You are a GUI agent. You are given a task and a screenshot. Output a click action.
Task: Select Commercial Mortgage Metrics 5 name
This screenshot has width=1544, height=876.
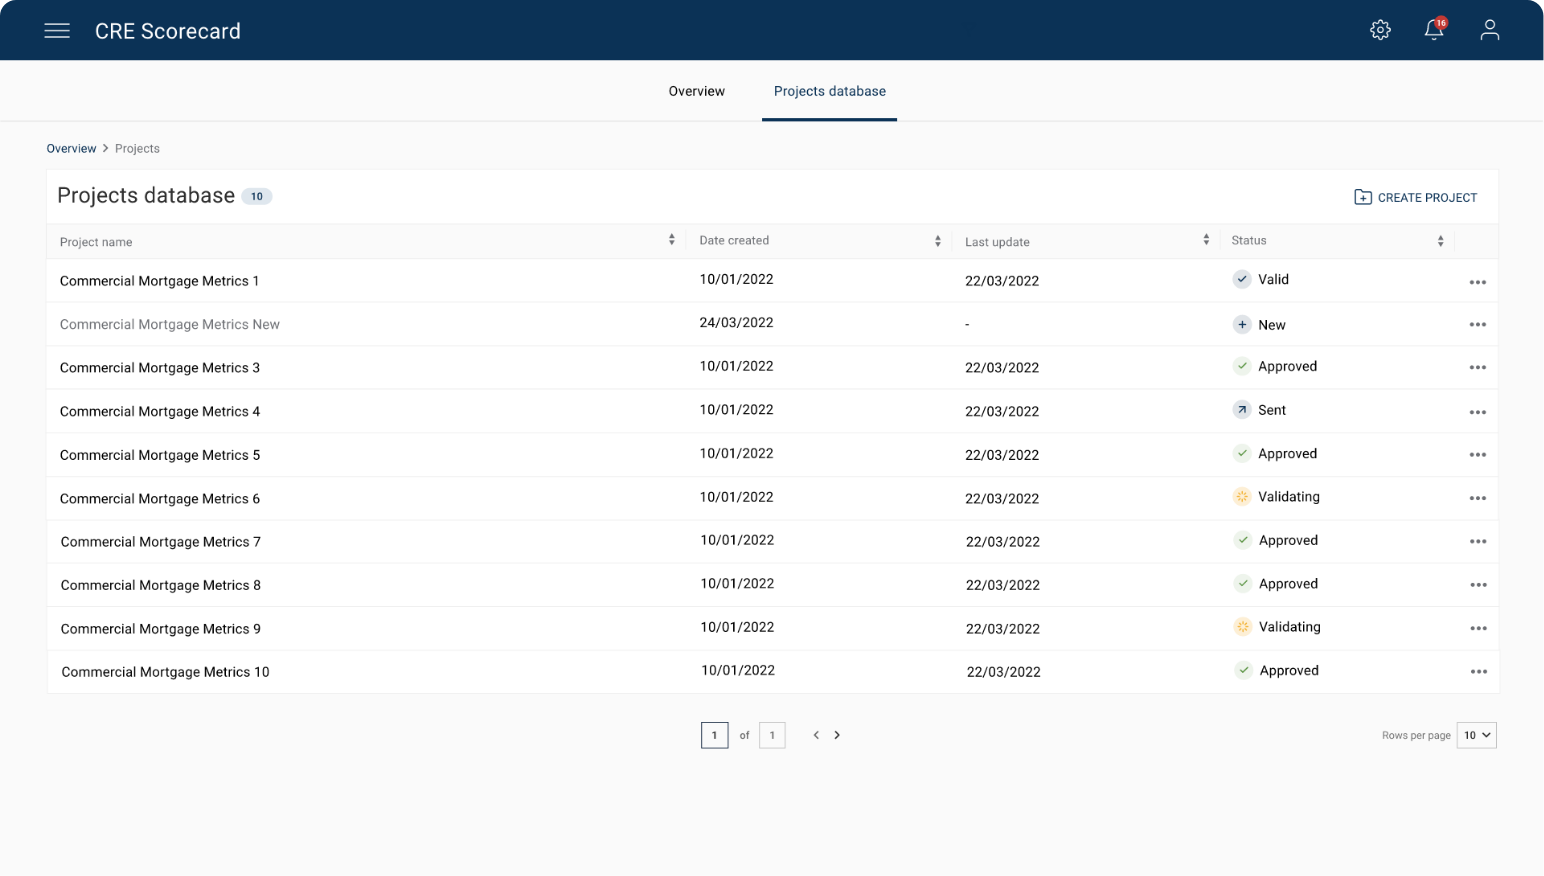click(x=160, y=455)
